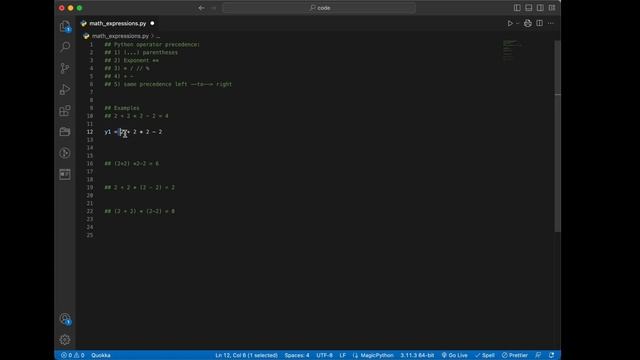Click the debug/bug icon in editor toolbar
This screenshot has height=360, width=640.
[528, 23]
